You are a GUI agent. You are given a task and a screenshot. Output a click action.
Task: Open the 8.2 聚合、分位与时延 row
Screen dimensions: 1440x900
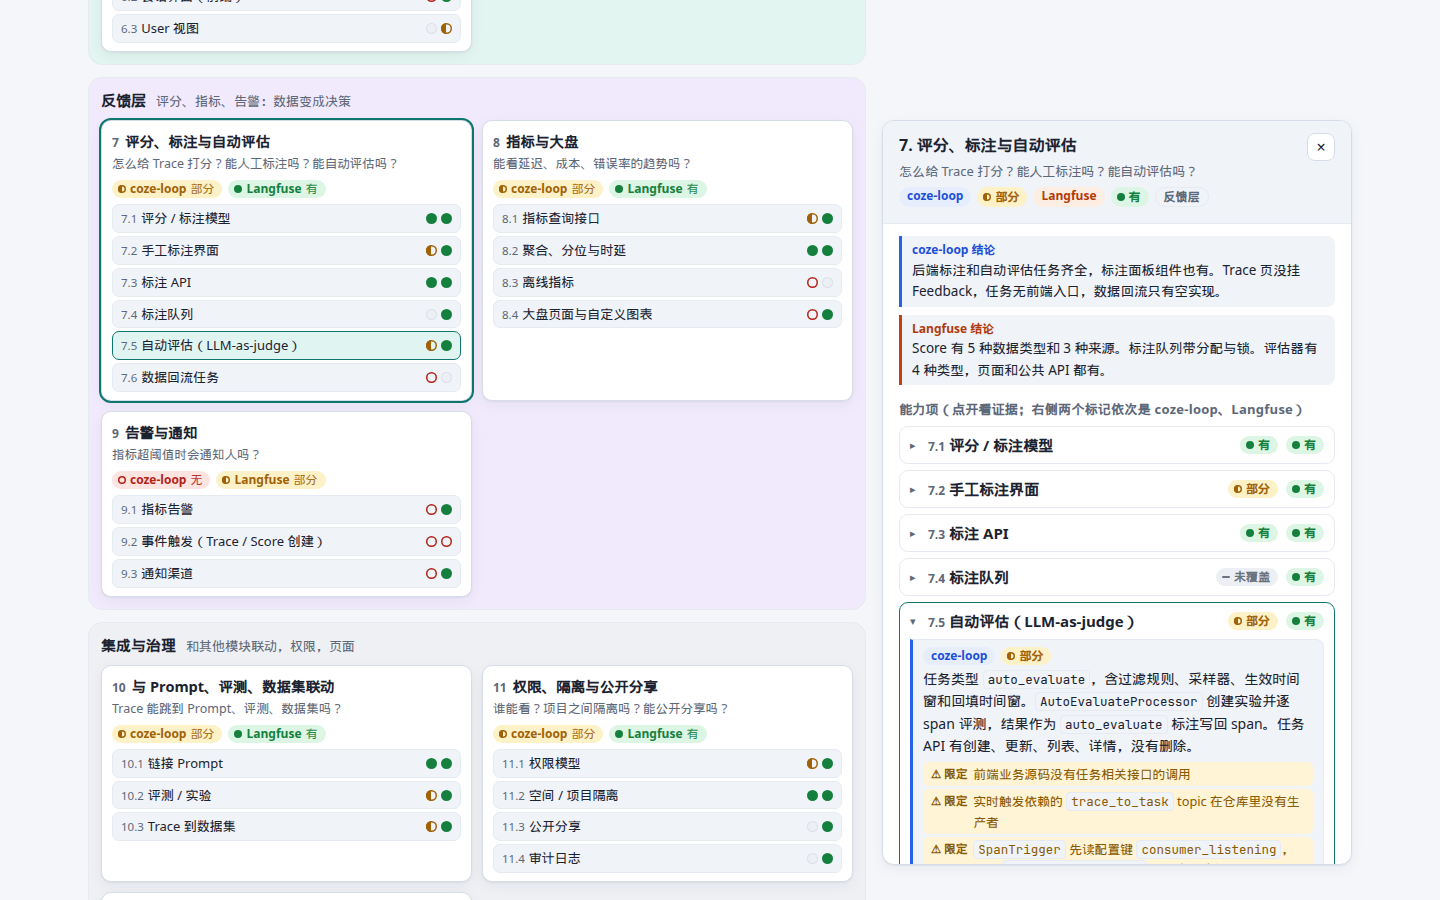click(667, 251)
